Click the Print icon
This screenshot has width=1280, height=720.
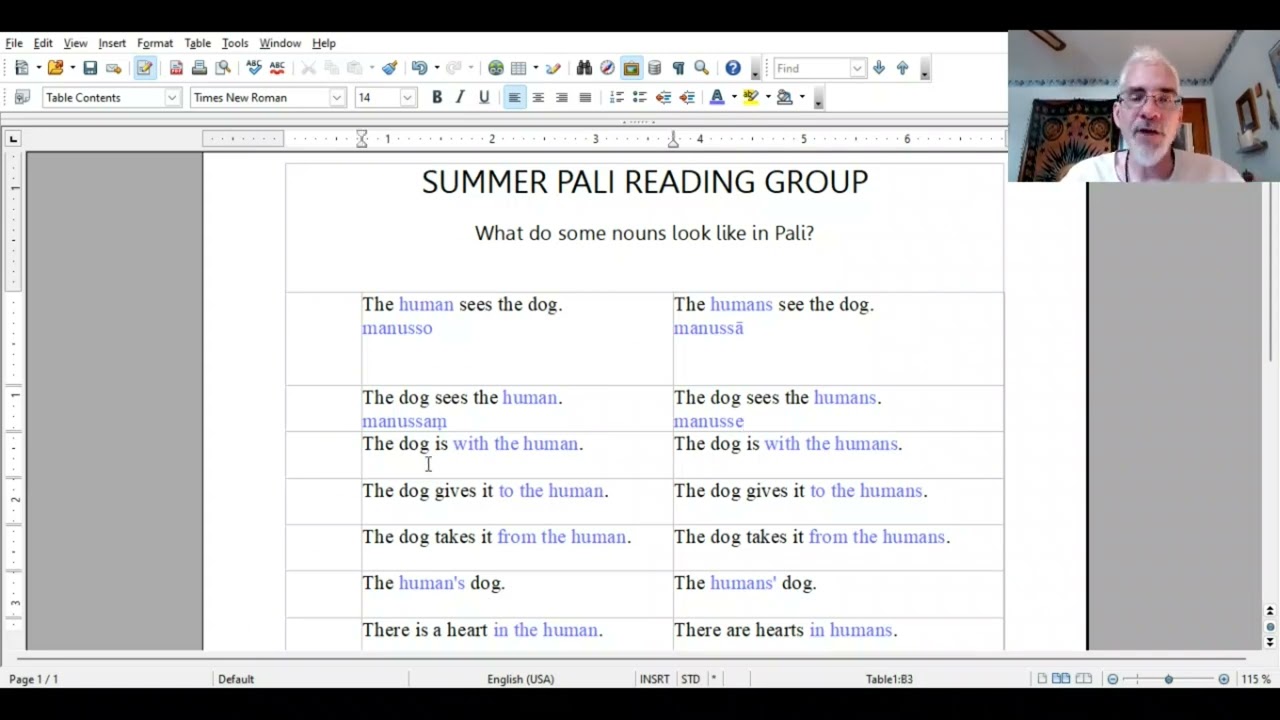(199, 68)
